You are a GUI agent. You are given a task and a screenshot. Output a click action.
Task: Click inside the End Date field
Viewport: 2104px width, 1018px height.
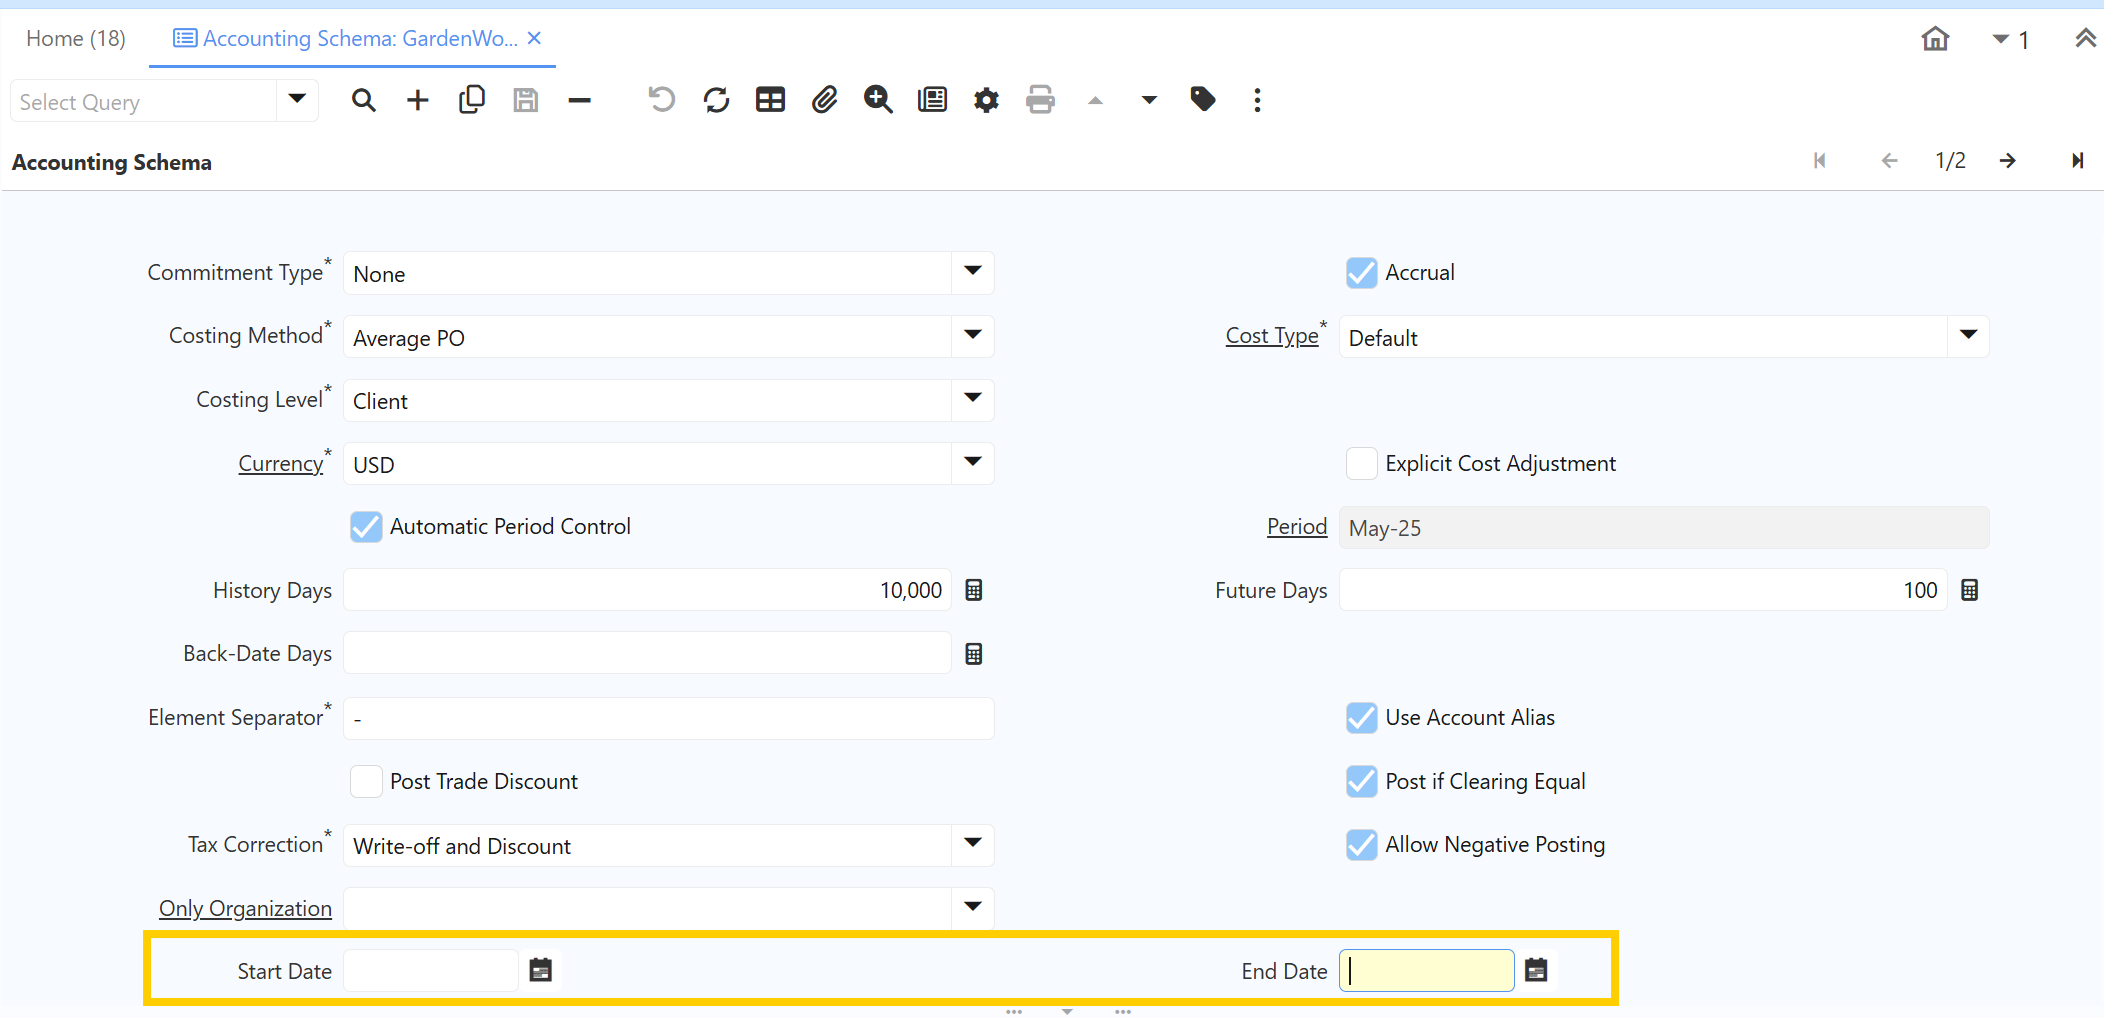tap(1425, 970)
